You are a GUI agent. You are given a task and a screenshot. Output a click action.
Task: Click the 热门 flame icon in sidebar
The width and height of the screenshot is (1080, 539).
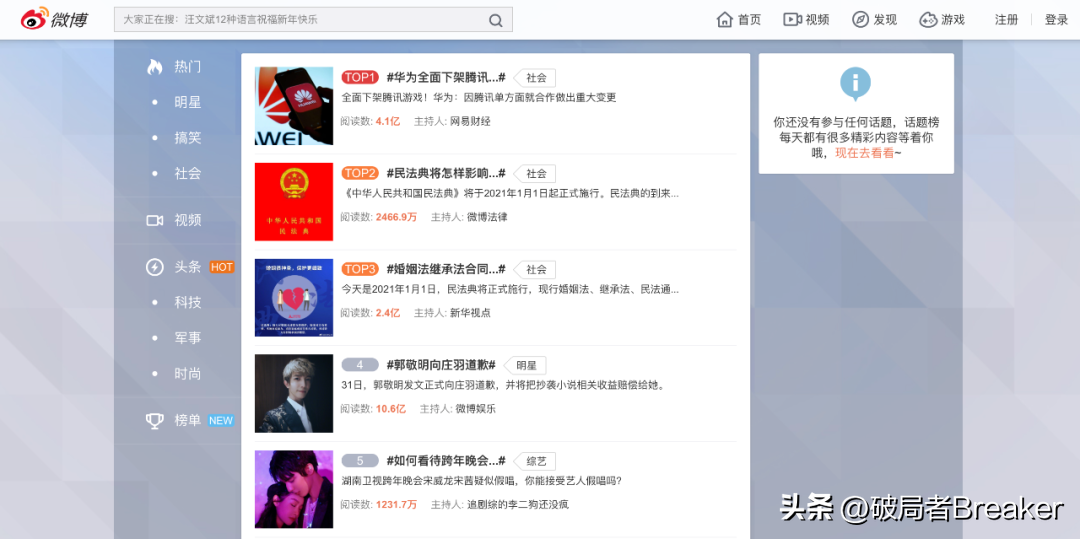click(154, 67)
